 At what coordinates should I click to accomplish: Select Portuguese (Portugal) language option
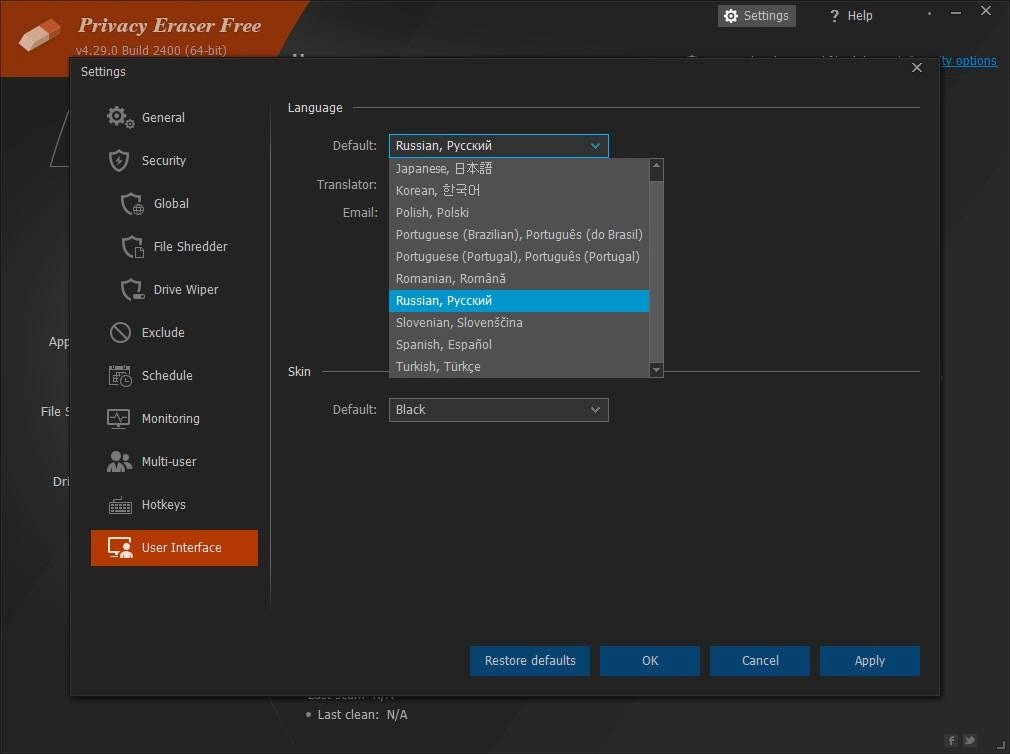tap(519, 256)
